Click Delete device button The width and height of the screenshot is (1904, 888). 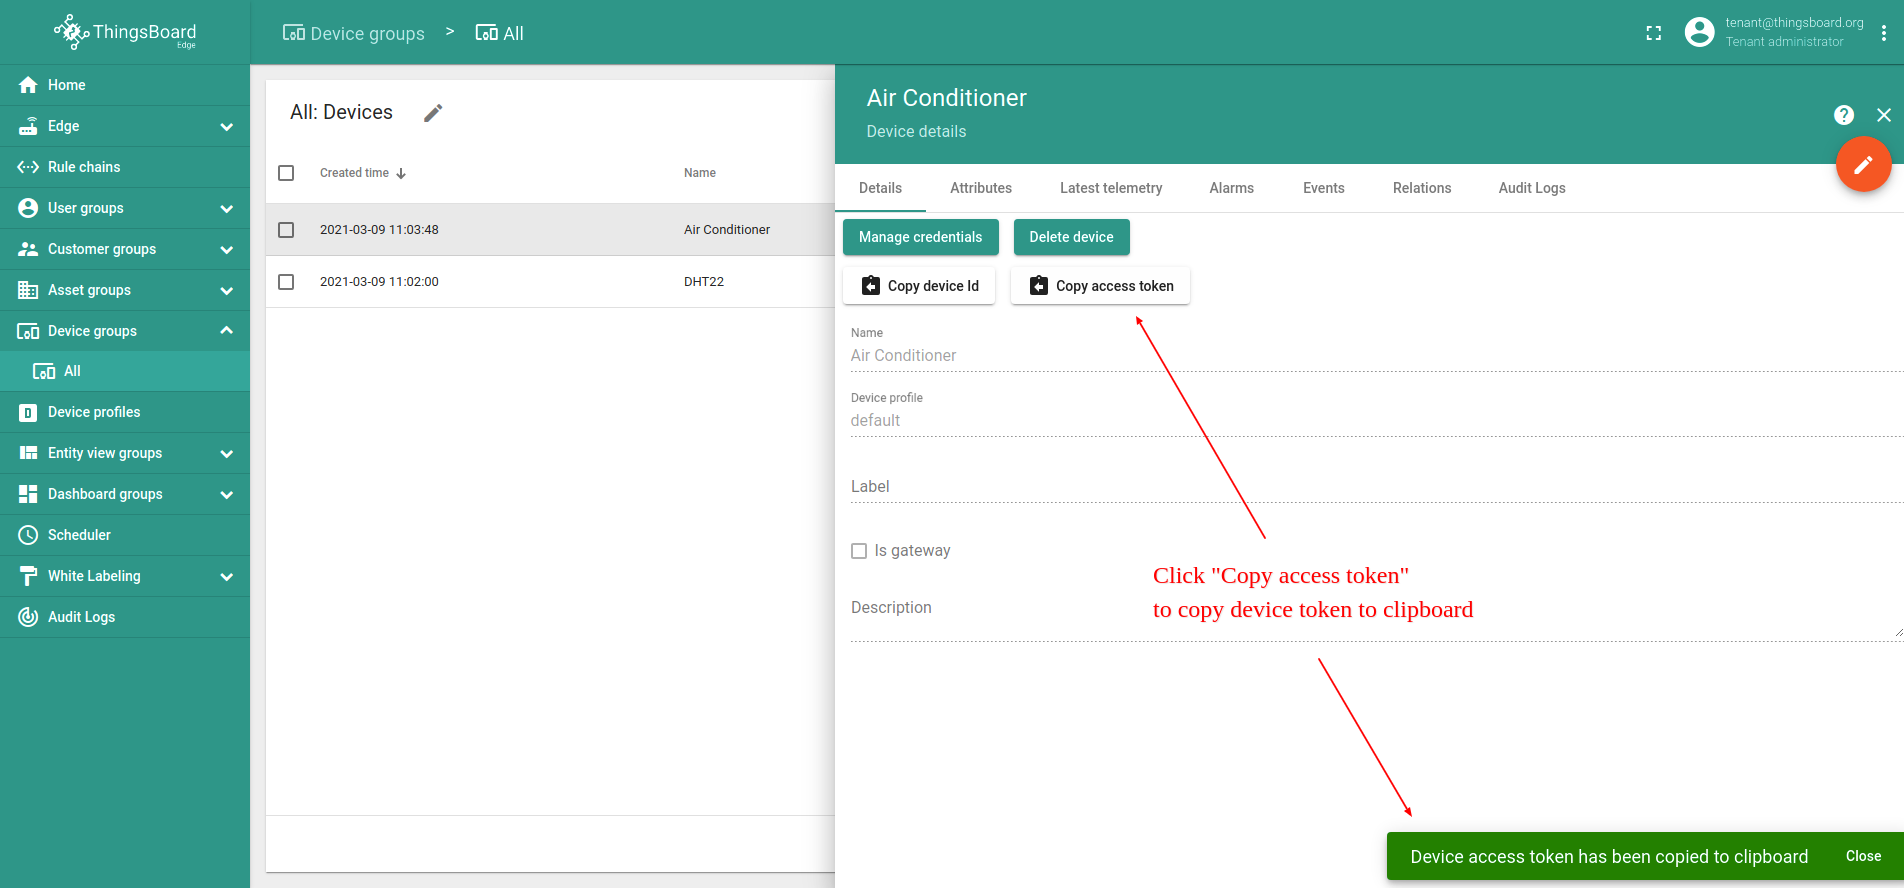click(1071, 237)
